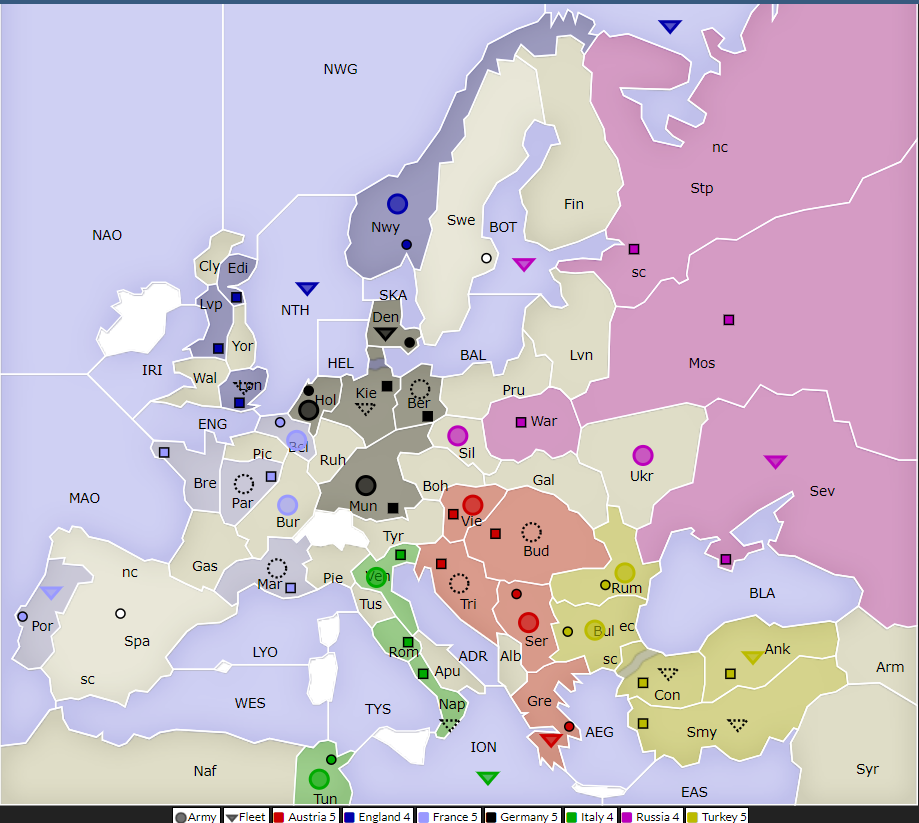Click the Army symbol in the legend
919x823 pixels.
click(181, 817)
